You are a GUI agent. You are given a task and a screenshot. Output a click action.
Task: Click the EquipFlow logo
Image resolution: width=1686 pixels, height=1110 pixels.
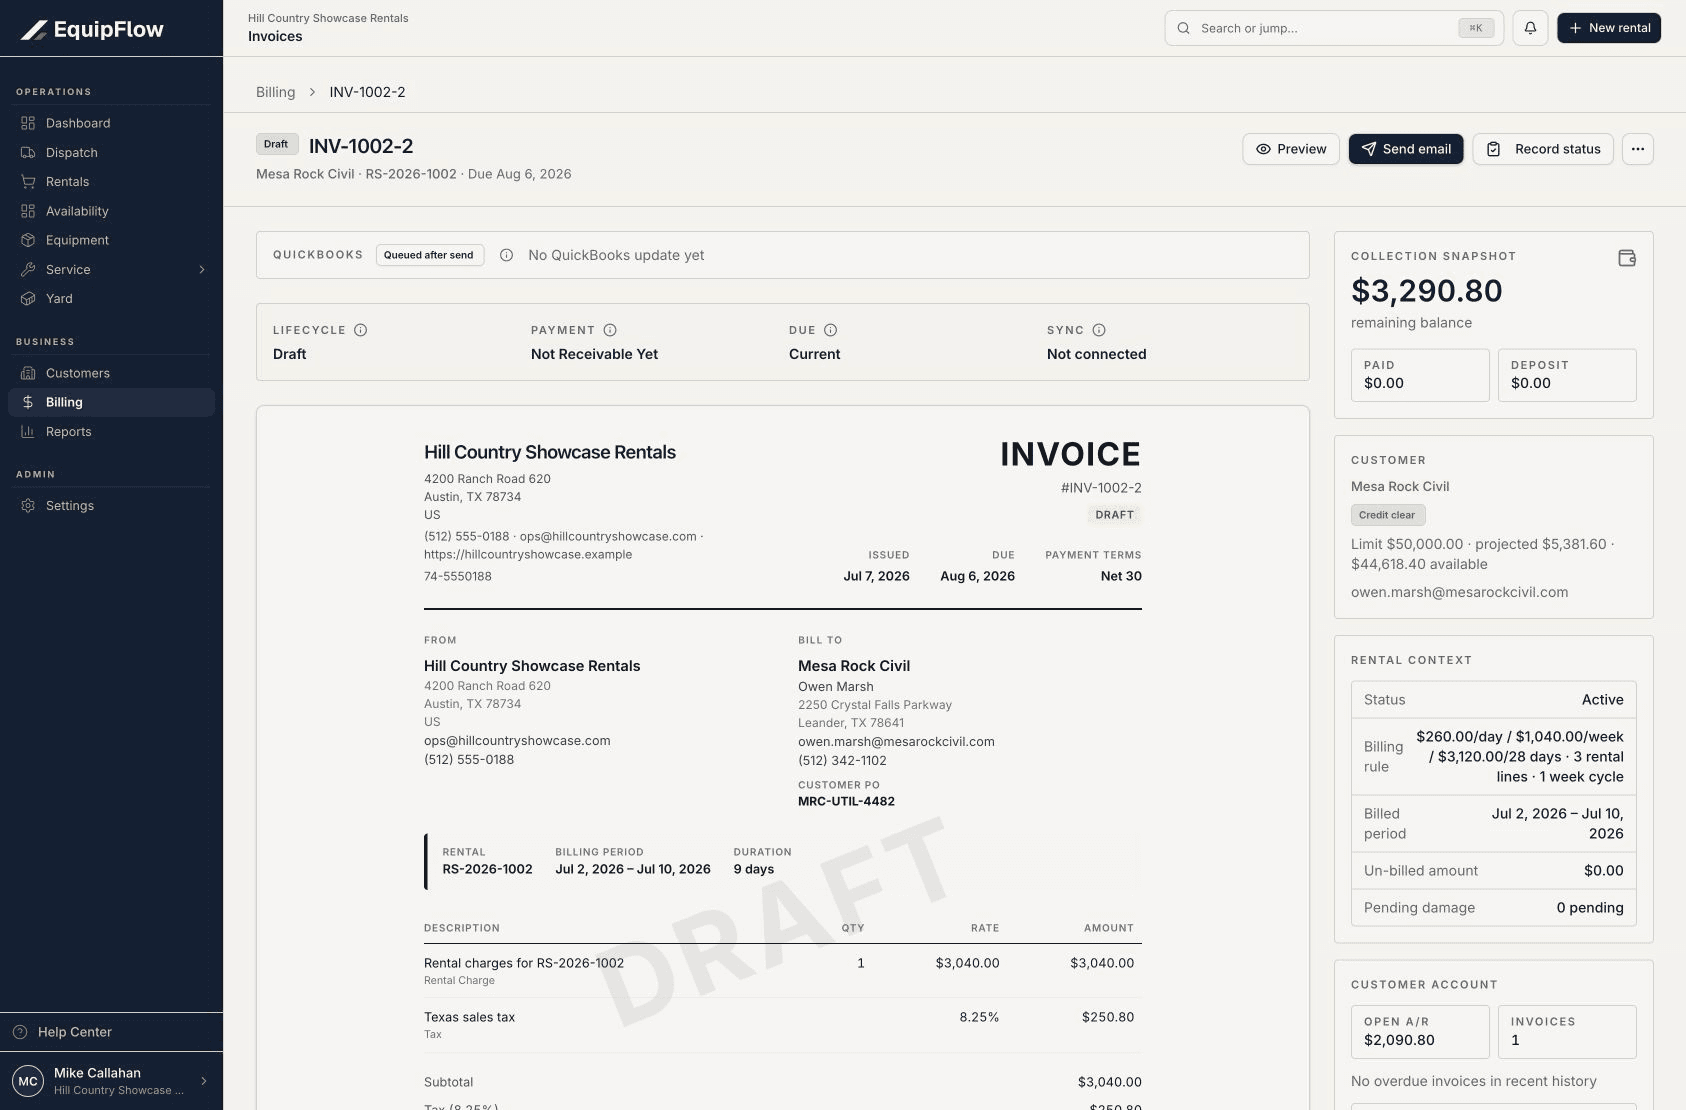92,29
